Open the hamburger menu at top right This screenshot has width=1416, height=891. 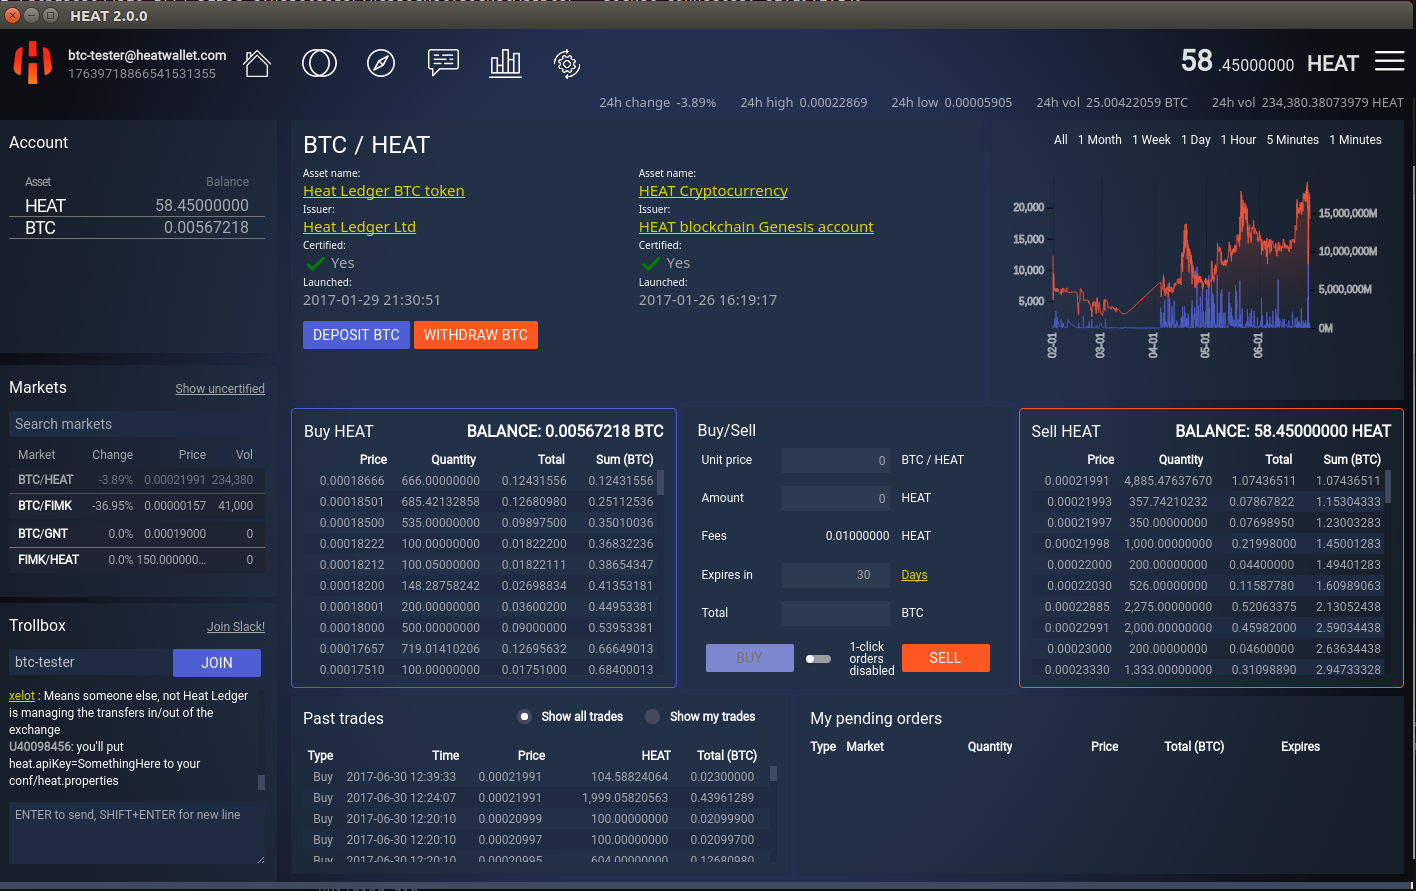click(x=1389, y=62)
